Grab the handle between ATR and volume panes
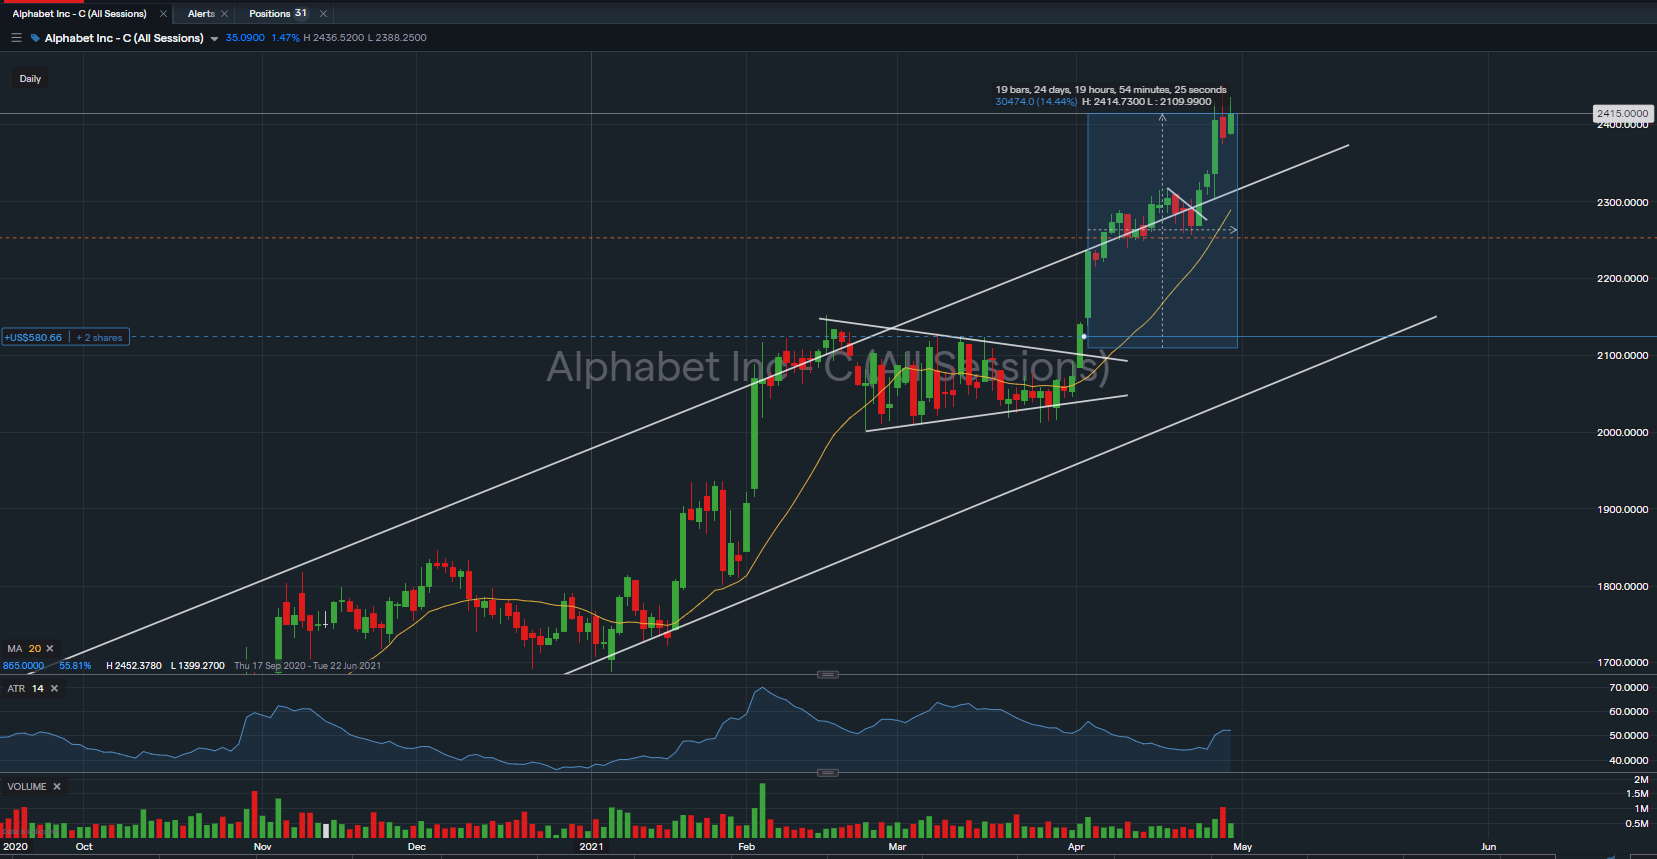 click(x=828, y=773)
